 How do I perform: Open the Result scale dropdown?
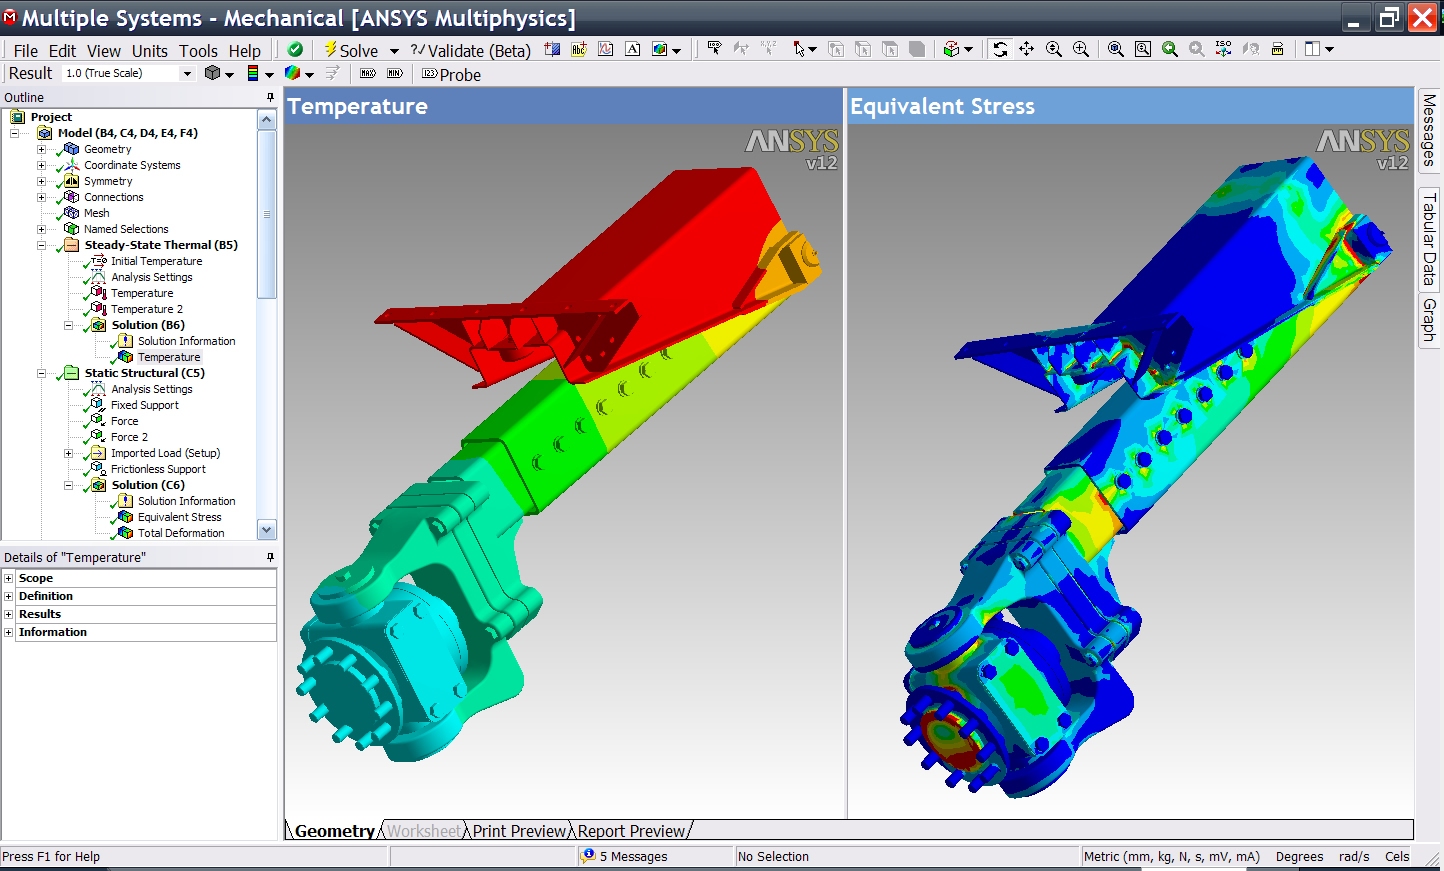[186, 74]
